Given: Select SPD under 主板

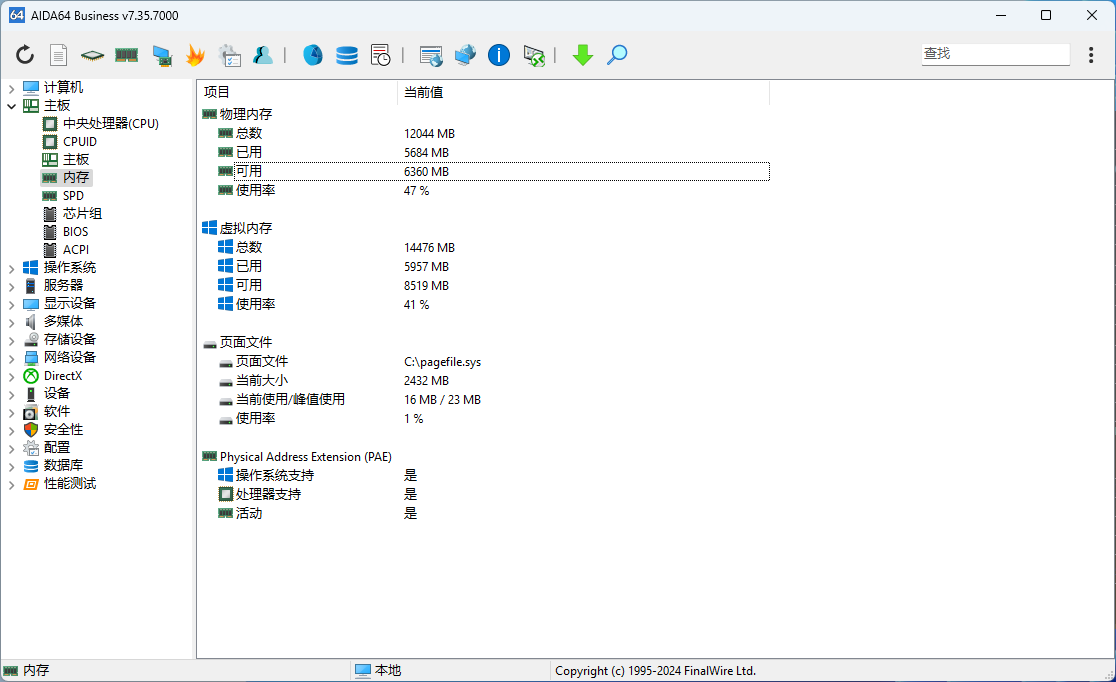Looking at the screenshot, I should pyautogui.click(x=73, y=196).
